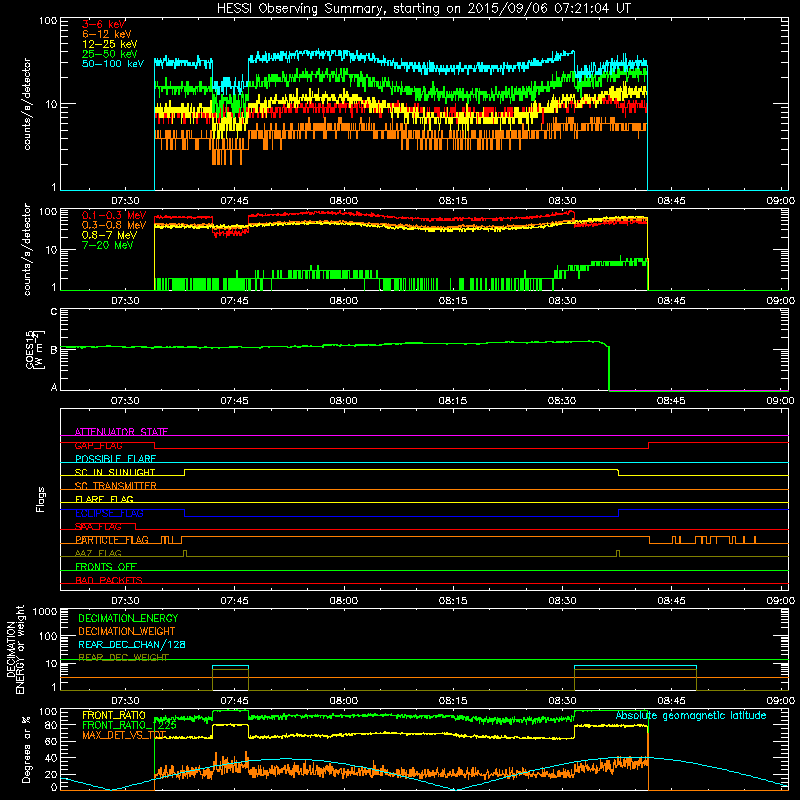Select the SC_TRANSMITTER flag label
Viewport: 800px width, 800px height.
[x=115, y=486]
